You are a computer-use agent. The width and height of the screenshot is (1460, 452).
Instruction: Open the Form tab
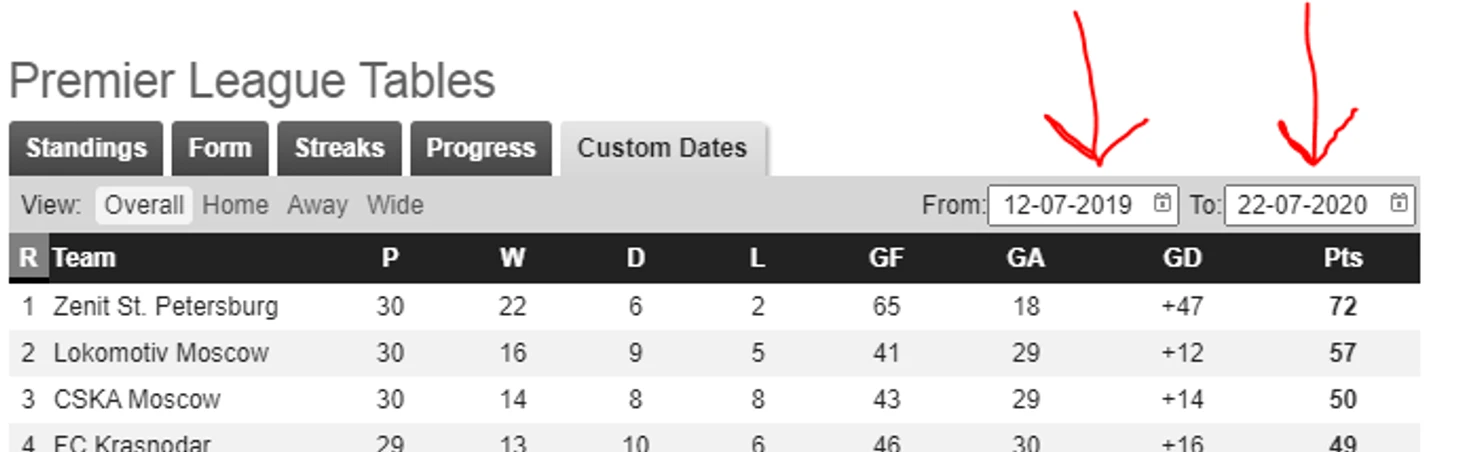point(220,148)
